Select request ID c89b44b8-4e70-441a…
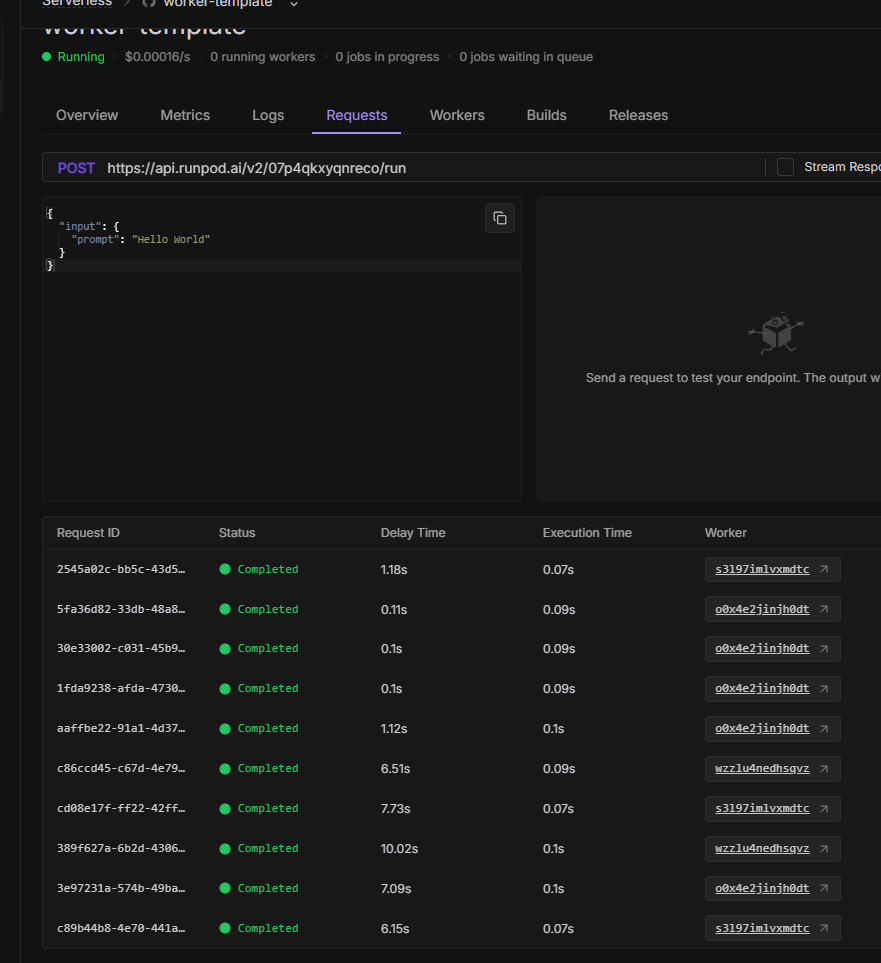Image resolution: width=881 pixels, height=963 pixels. click(x=121, y=928)
